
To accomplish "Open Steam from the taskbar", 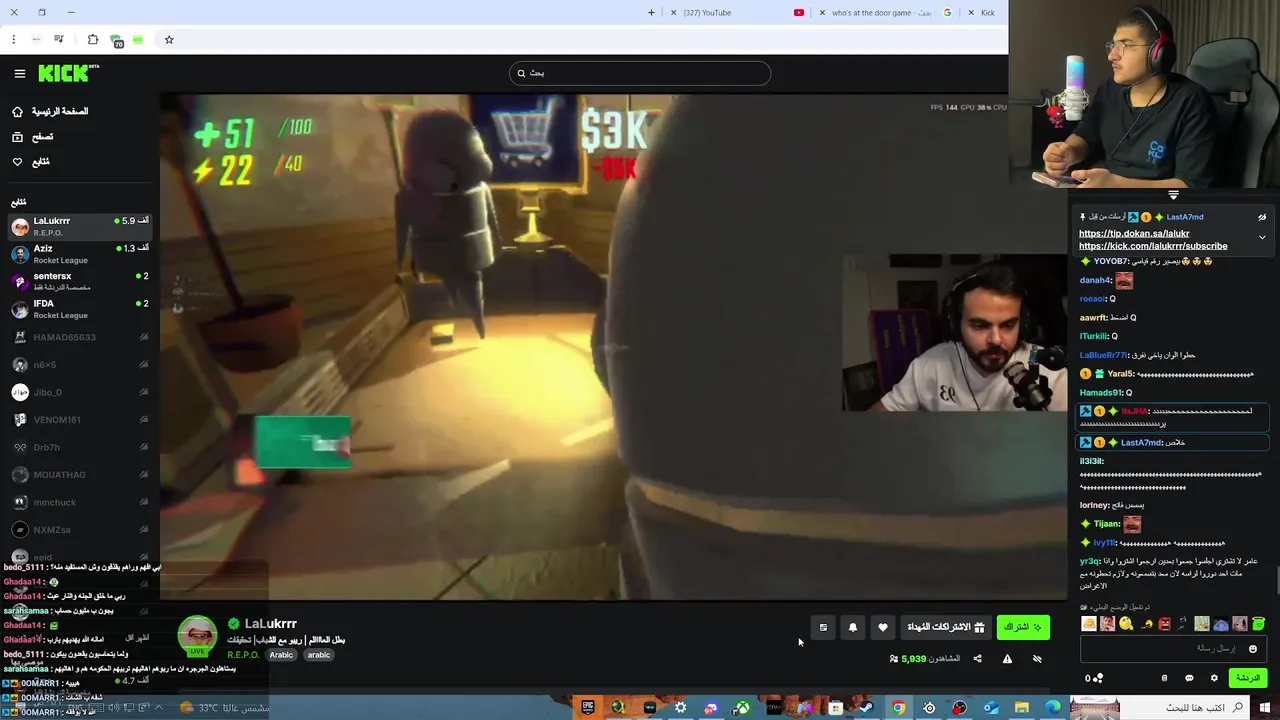I will point(867,708).
